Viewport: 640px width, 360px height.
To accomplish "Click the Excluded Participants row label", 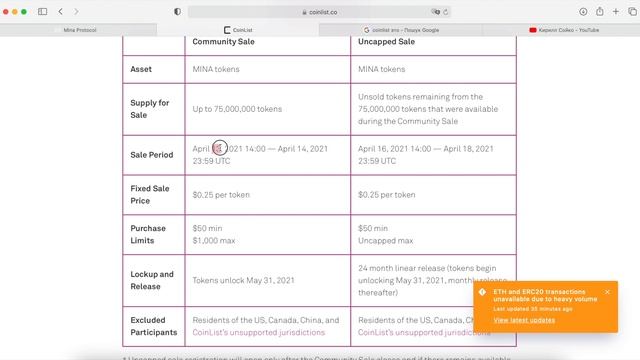I will (153, 326).
